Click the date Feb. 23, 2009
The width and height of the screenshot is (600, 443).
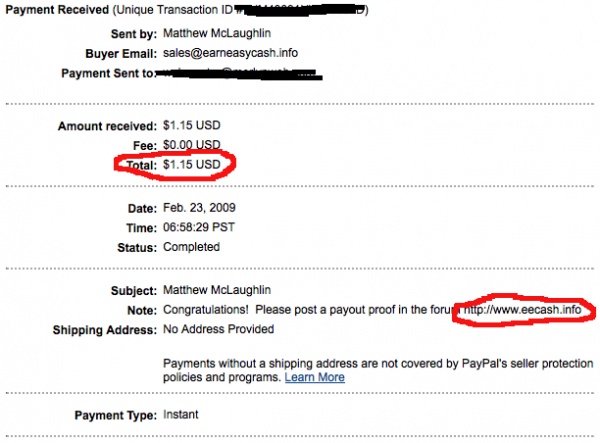pyautogui.click(x=201, y=209)
